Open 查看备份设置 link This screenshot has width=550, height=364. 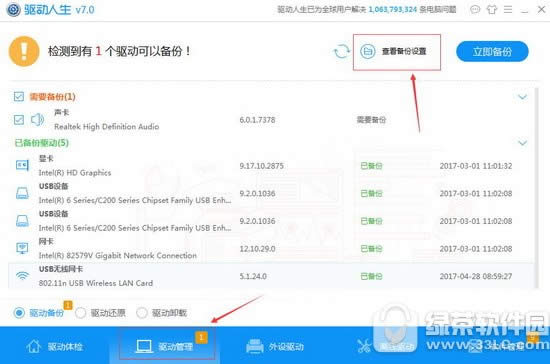[404, 52]
